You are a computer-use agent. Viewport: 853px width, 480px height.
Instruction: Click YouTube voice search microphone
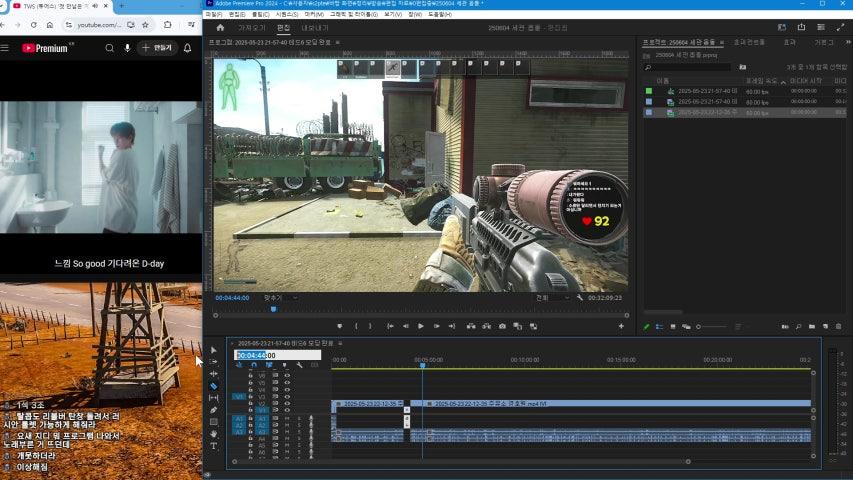127,48
